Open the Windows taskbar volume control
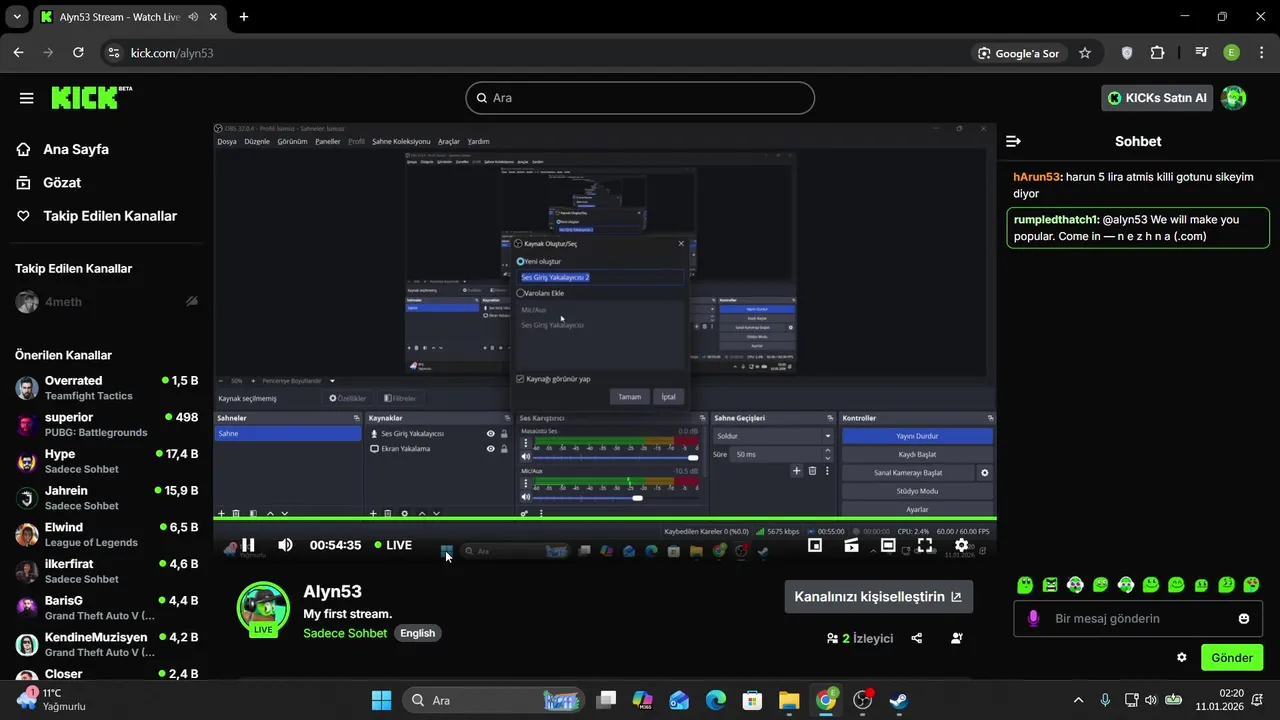 pos(1150,700)
